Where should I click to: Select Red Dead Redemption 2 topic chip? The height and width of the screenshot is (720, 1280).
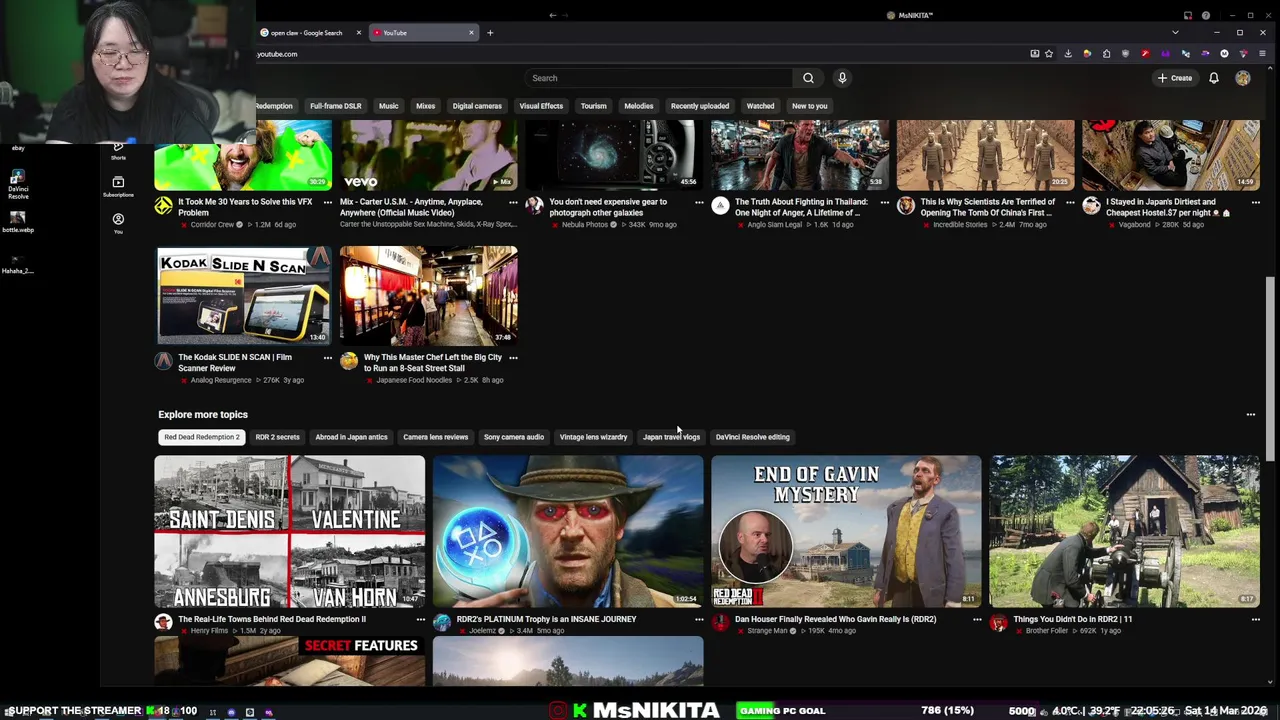tap(202, 437)
